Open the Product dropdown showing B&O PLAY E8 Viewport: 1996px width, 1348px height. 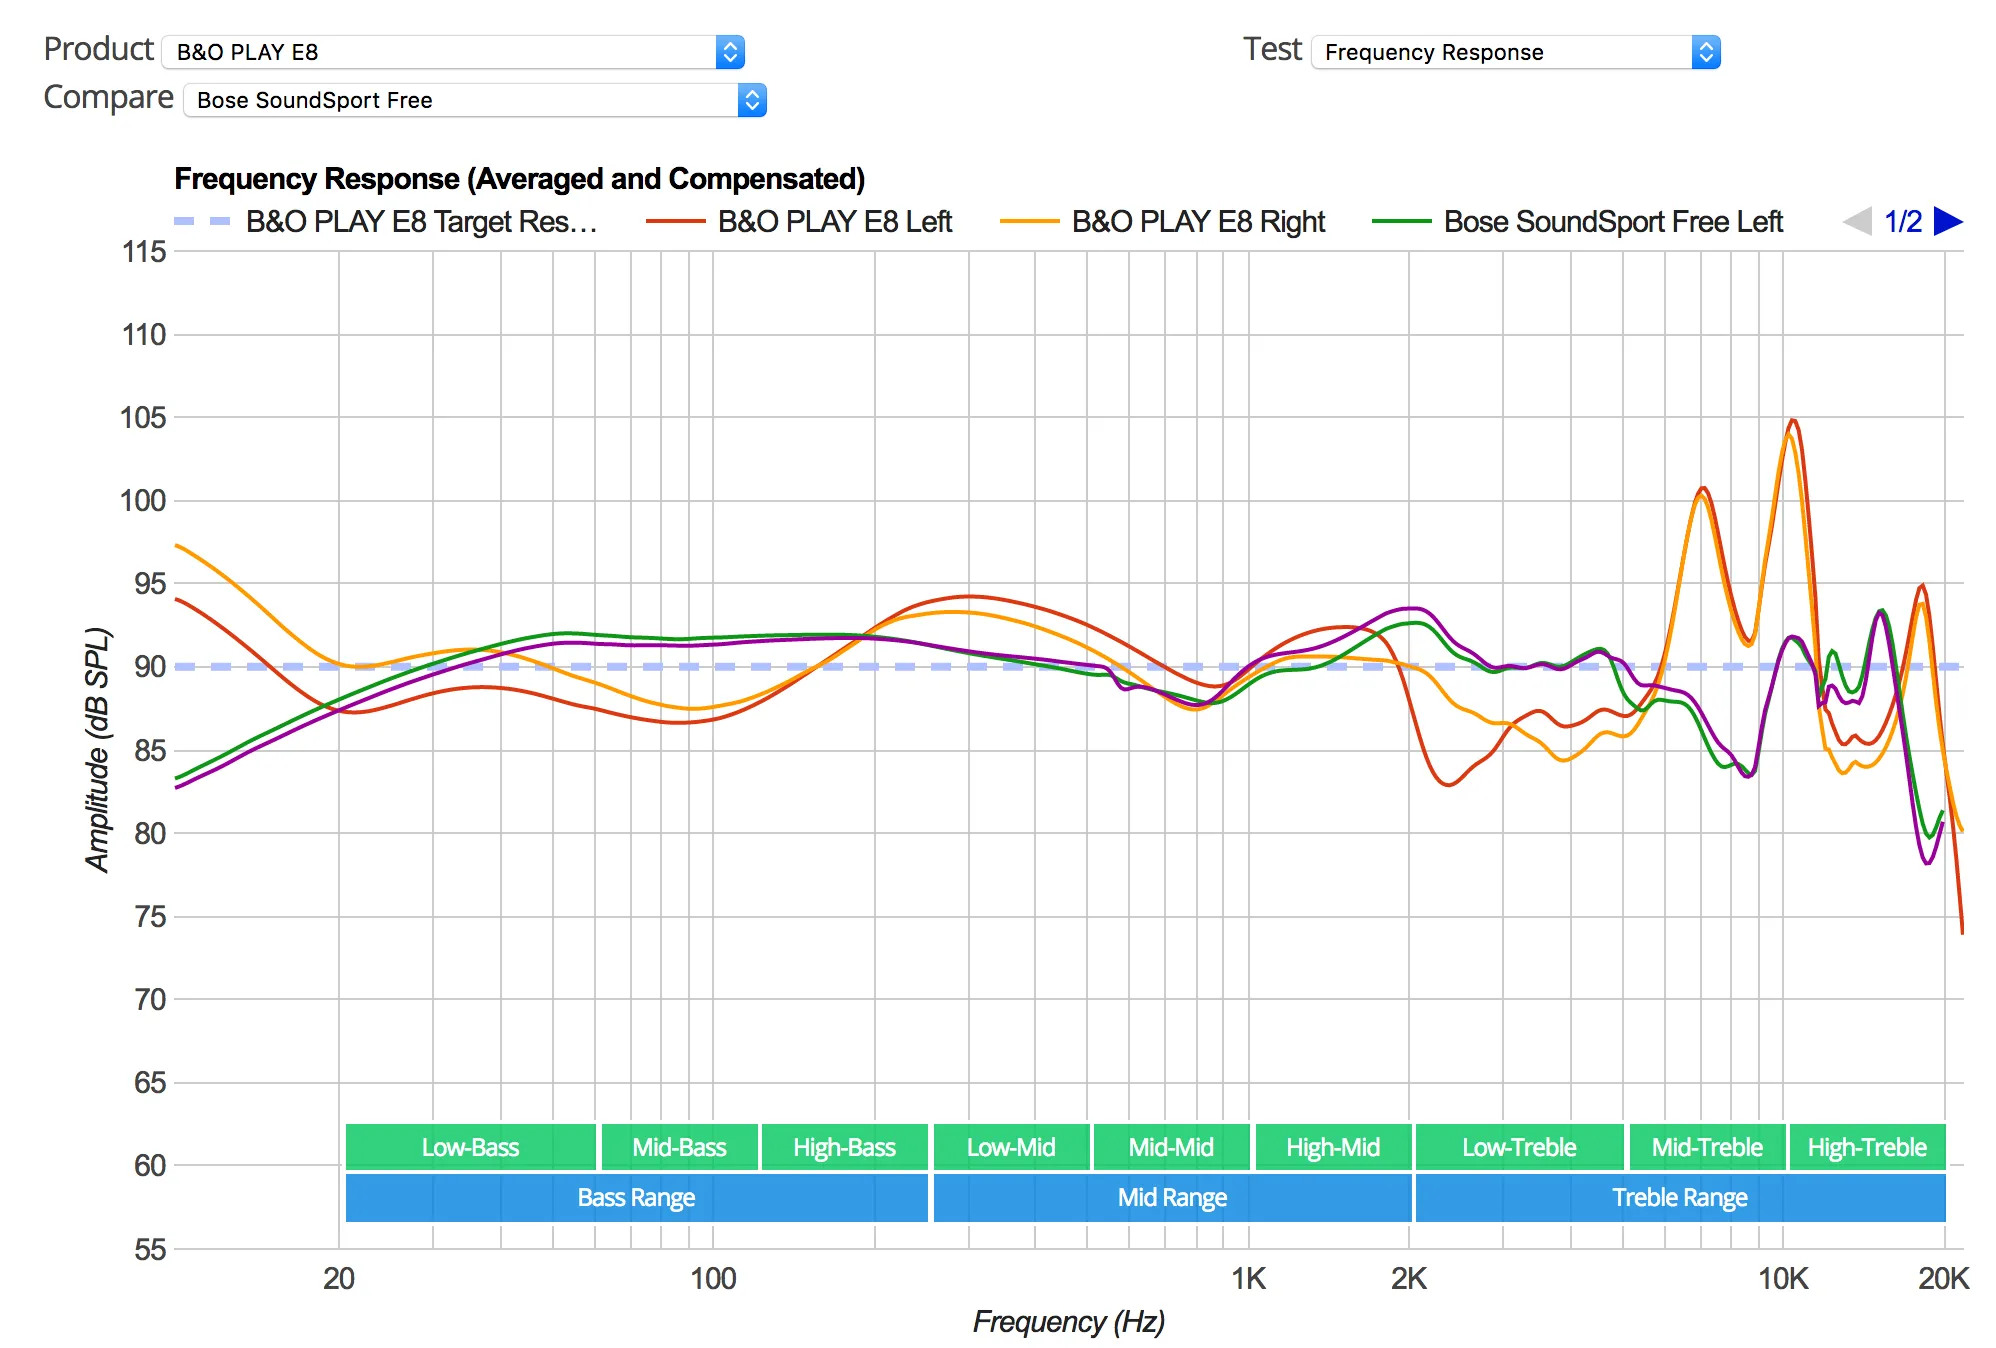click(x=453, y=52)
